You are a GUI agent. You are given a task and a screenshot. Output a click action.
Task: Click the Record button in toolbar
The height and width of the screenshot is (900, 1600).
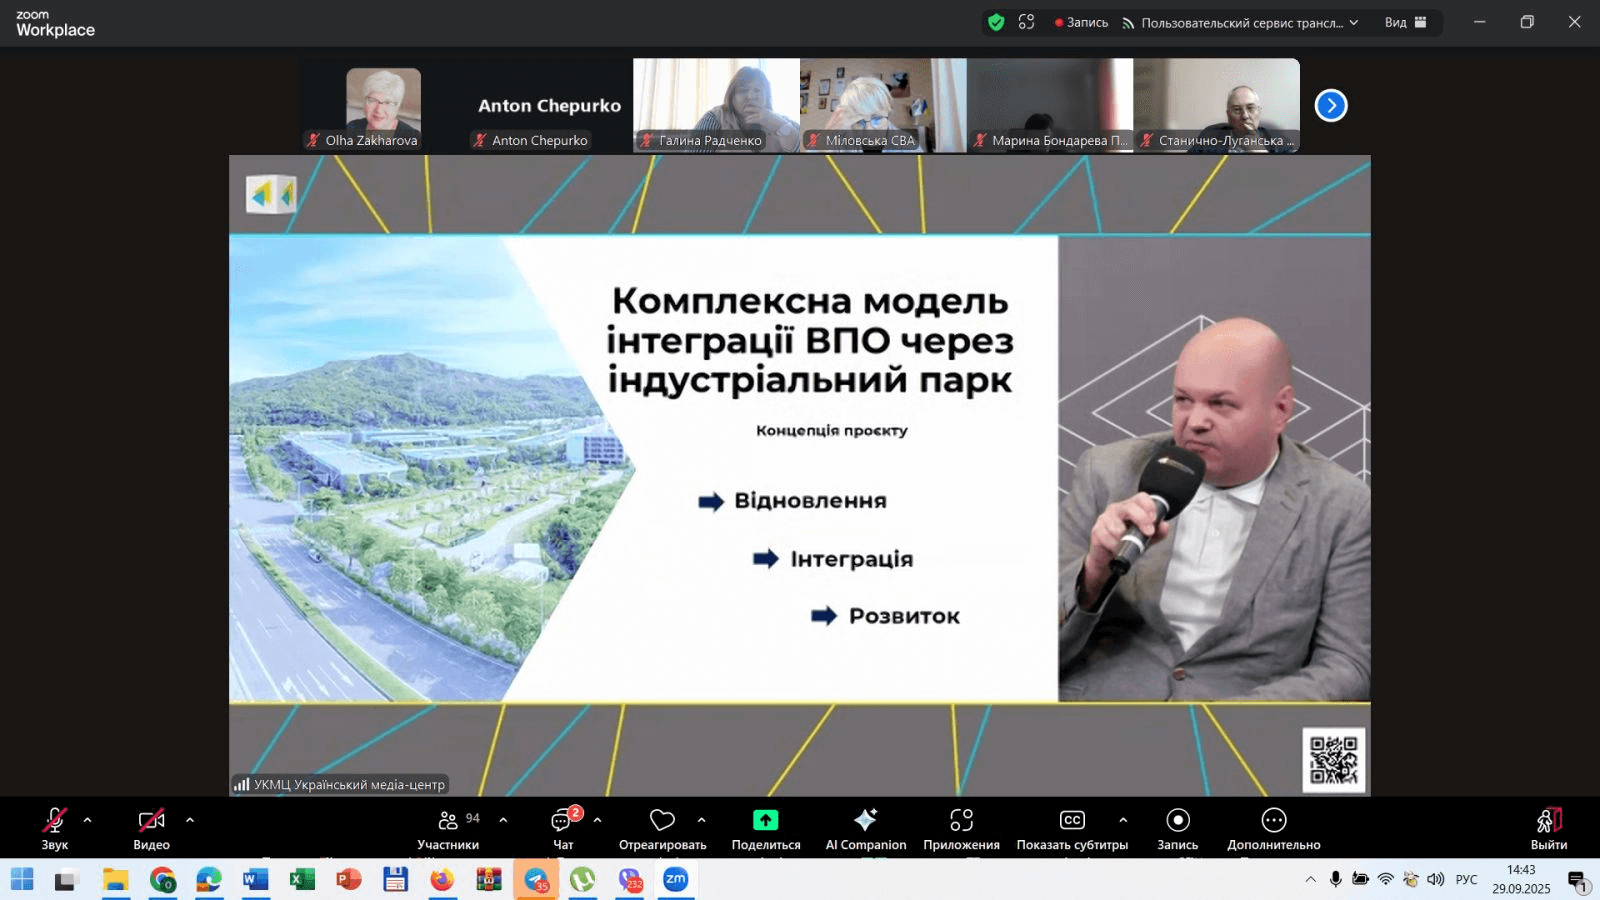1178,828
